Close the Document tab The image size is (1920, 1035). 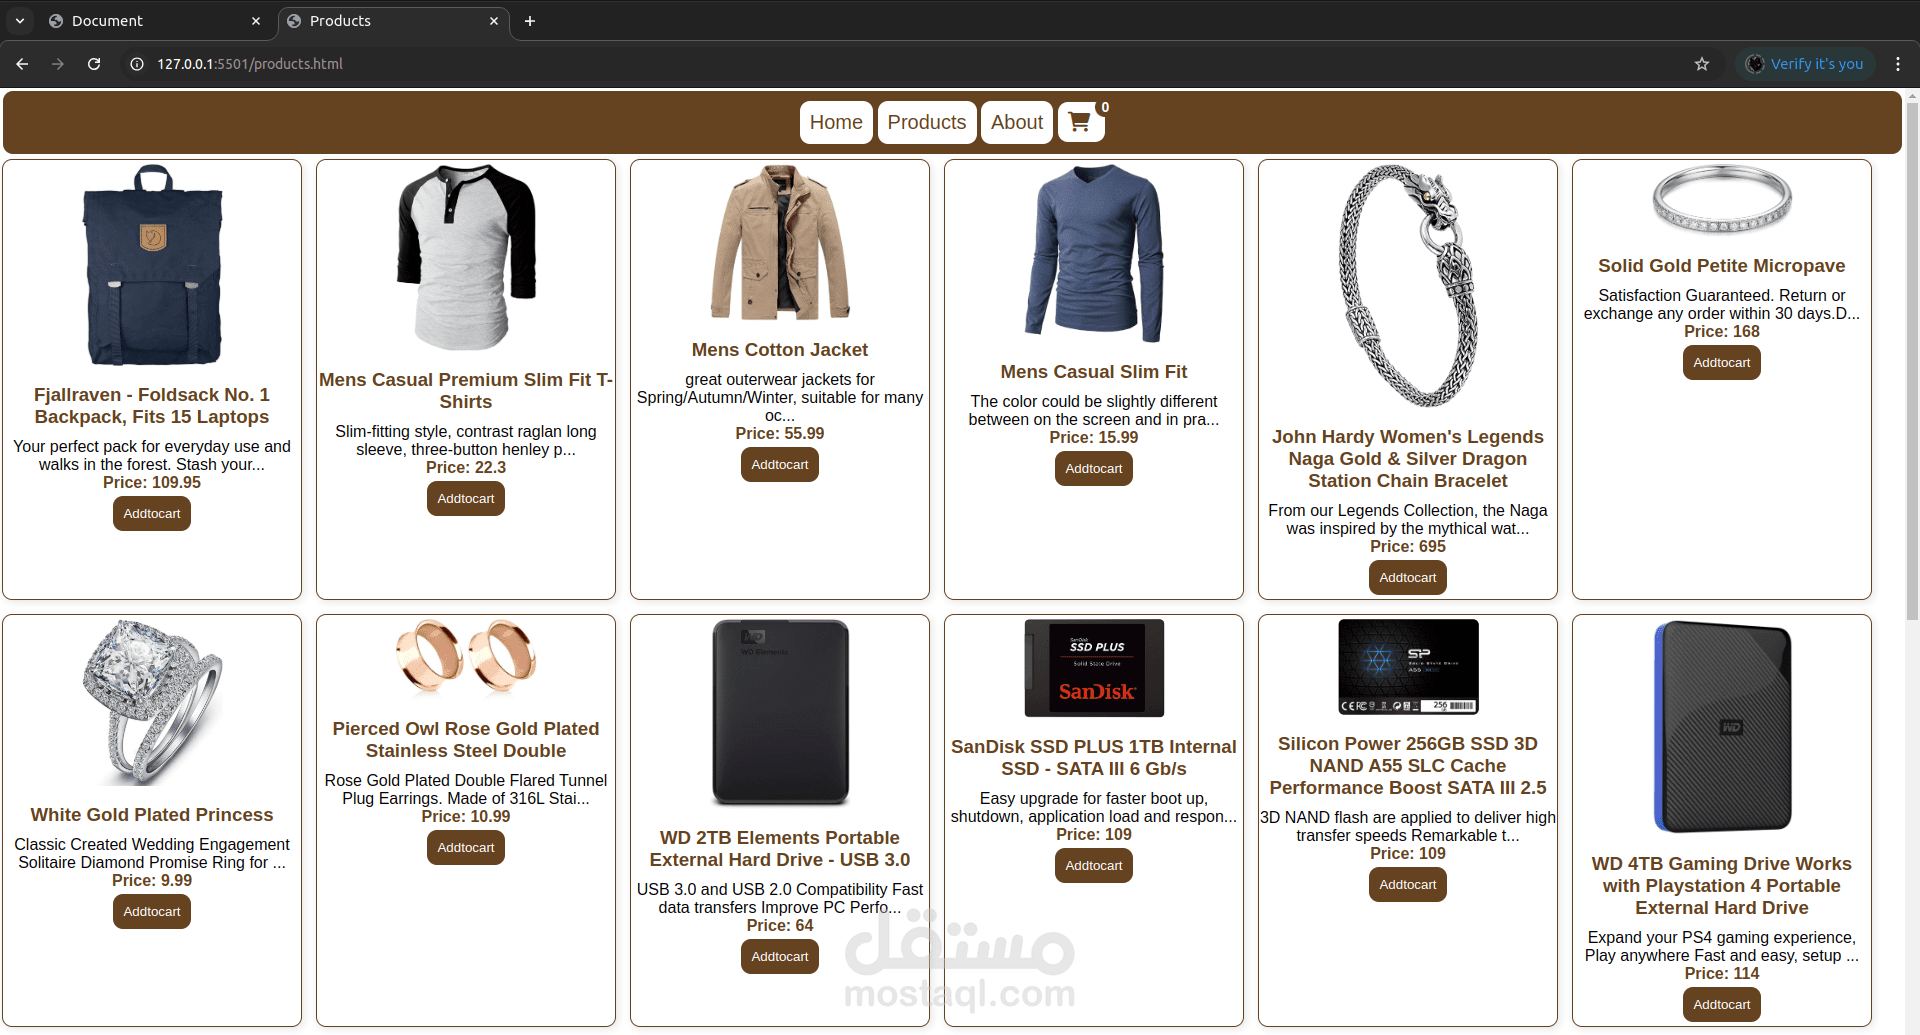[256, 21]
